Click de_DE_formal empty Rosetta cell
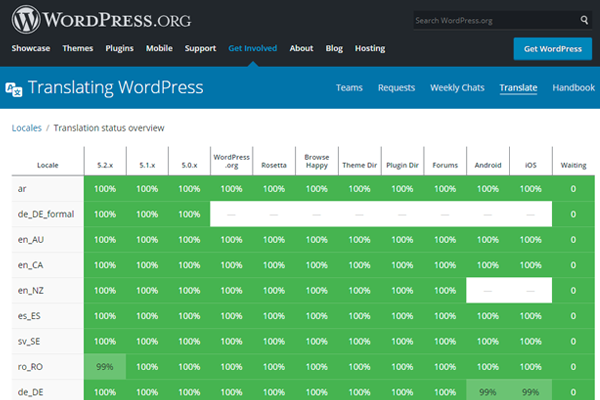Viewport: 600px width, 400px height. [x=274, y=214]
